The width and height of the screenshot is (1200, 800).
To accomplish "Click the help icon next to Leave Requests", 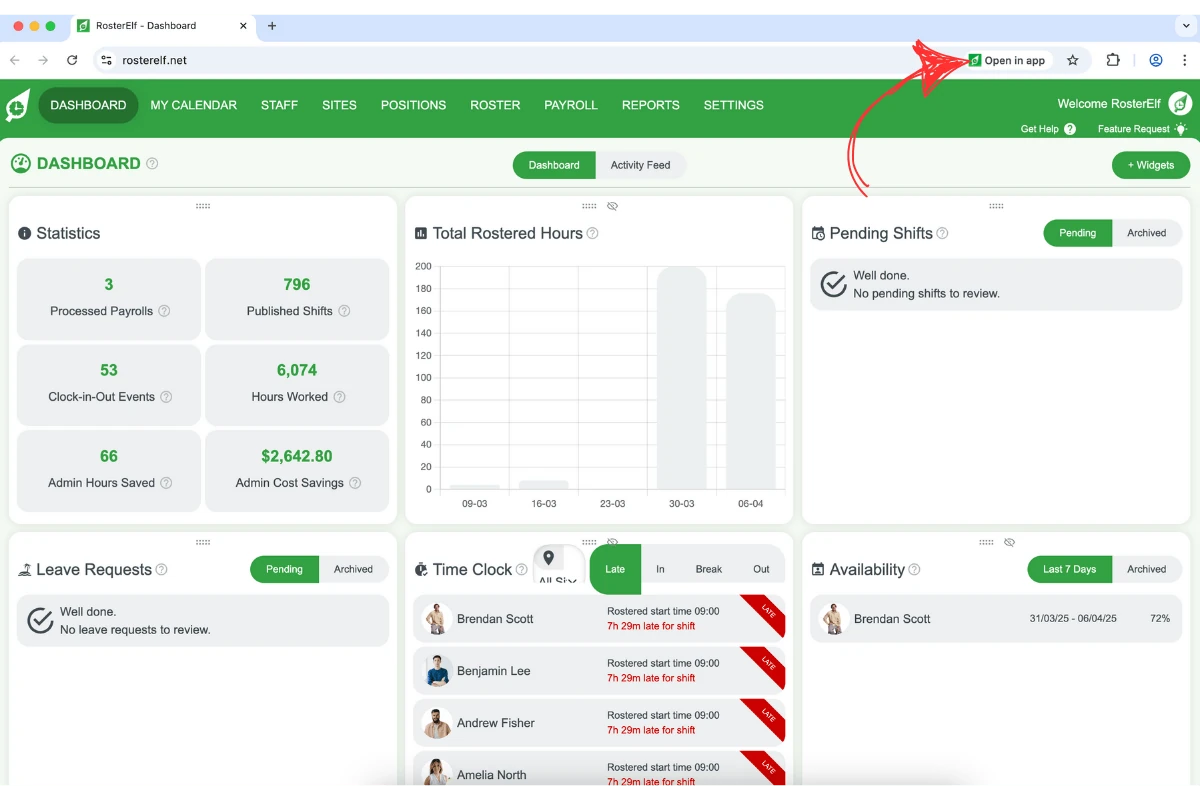I will tap(161, 569).
